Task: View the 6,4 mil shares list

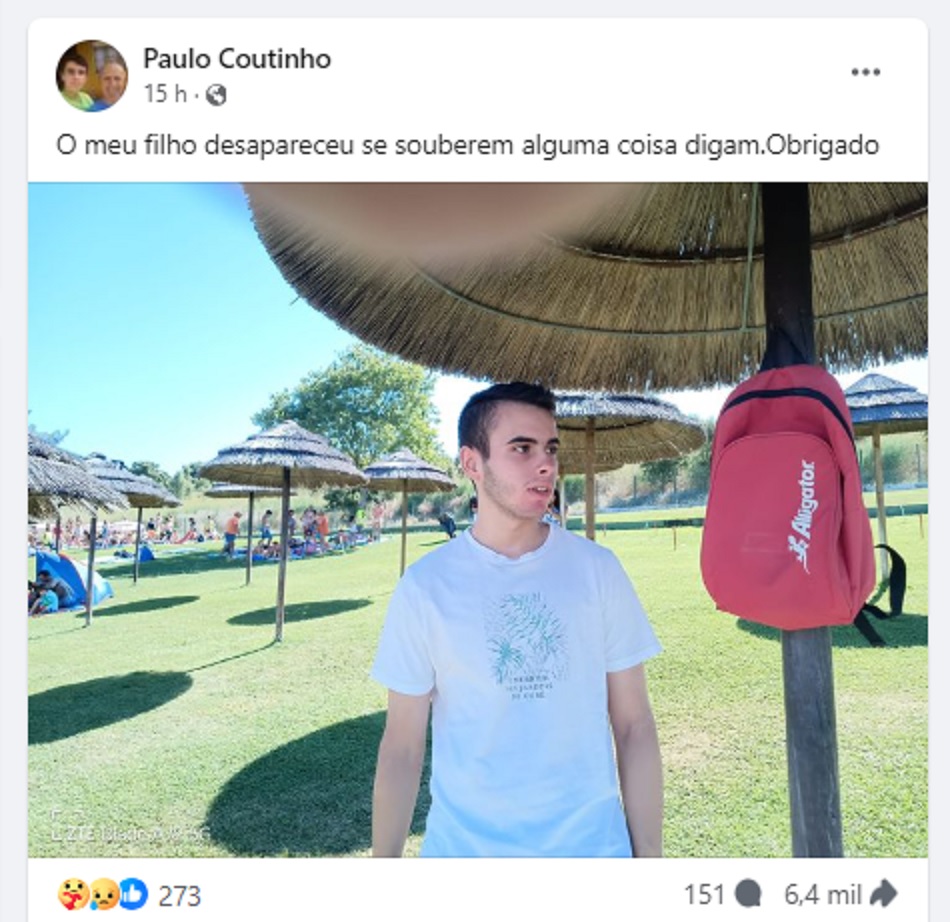Action: click(x=823, y=894)
